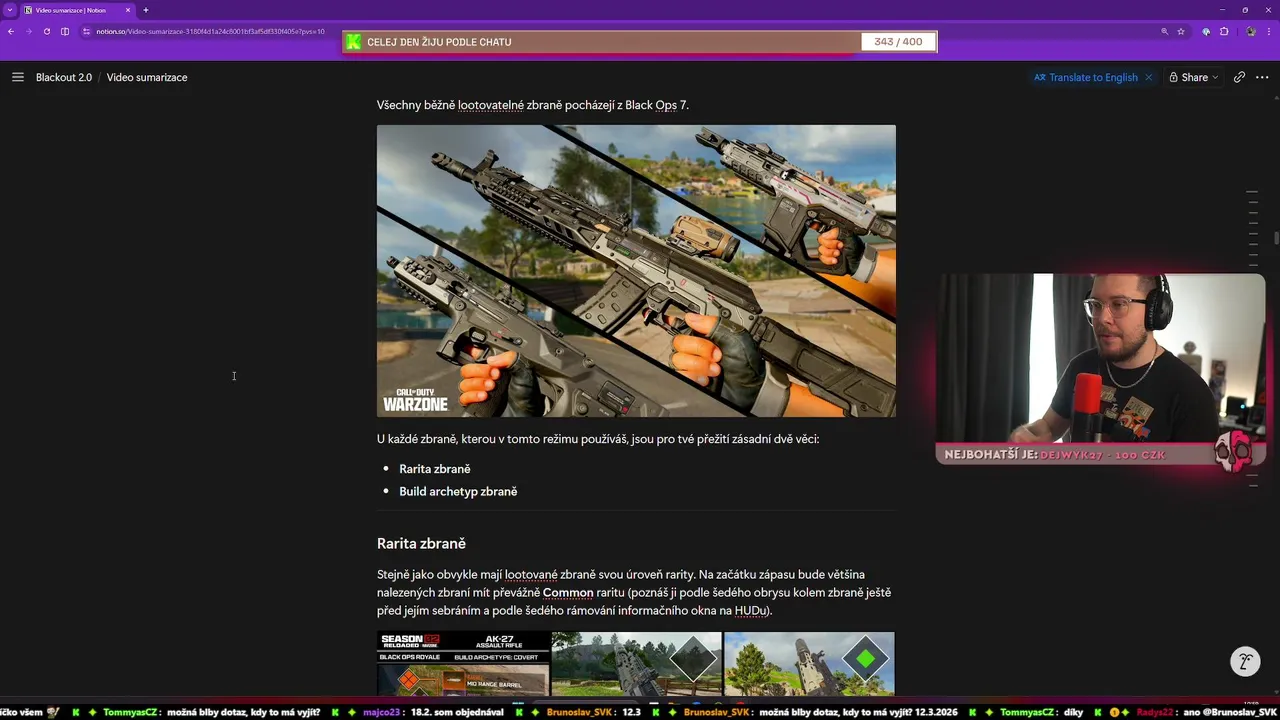Open the browser side panel icon
This screenshot has height=720, width=1280.
pyautogui.click(x=65, y=31)
